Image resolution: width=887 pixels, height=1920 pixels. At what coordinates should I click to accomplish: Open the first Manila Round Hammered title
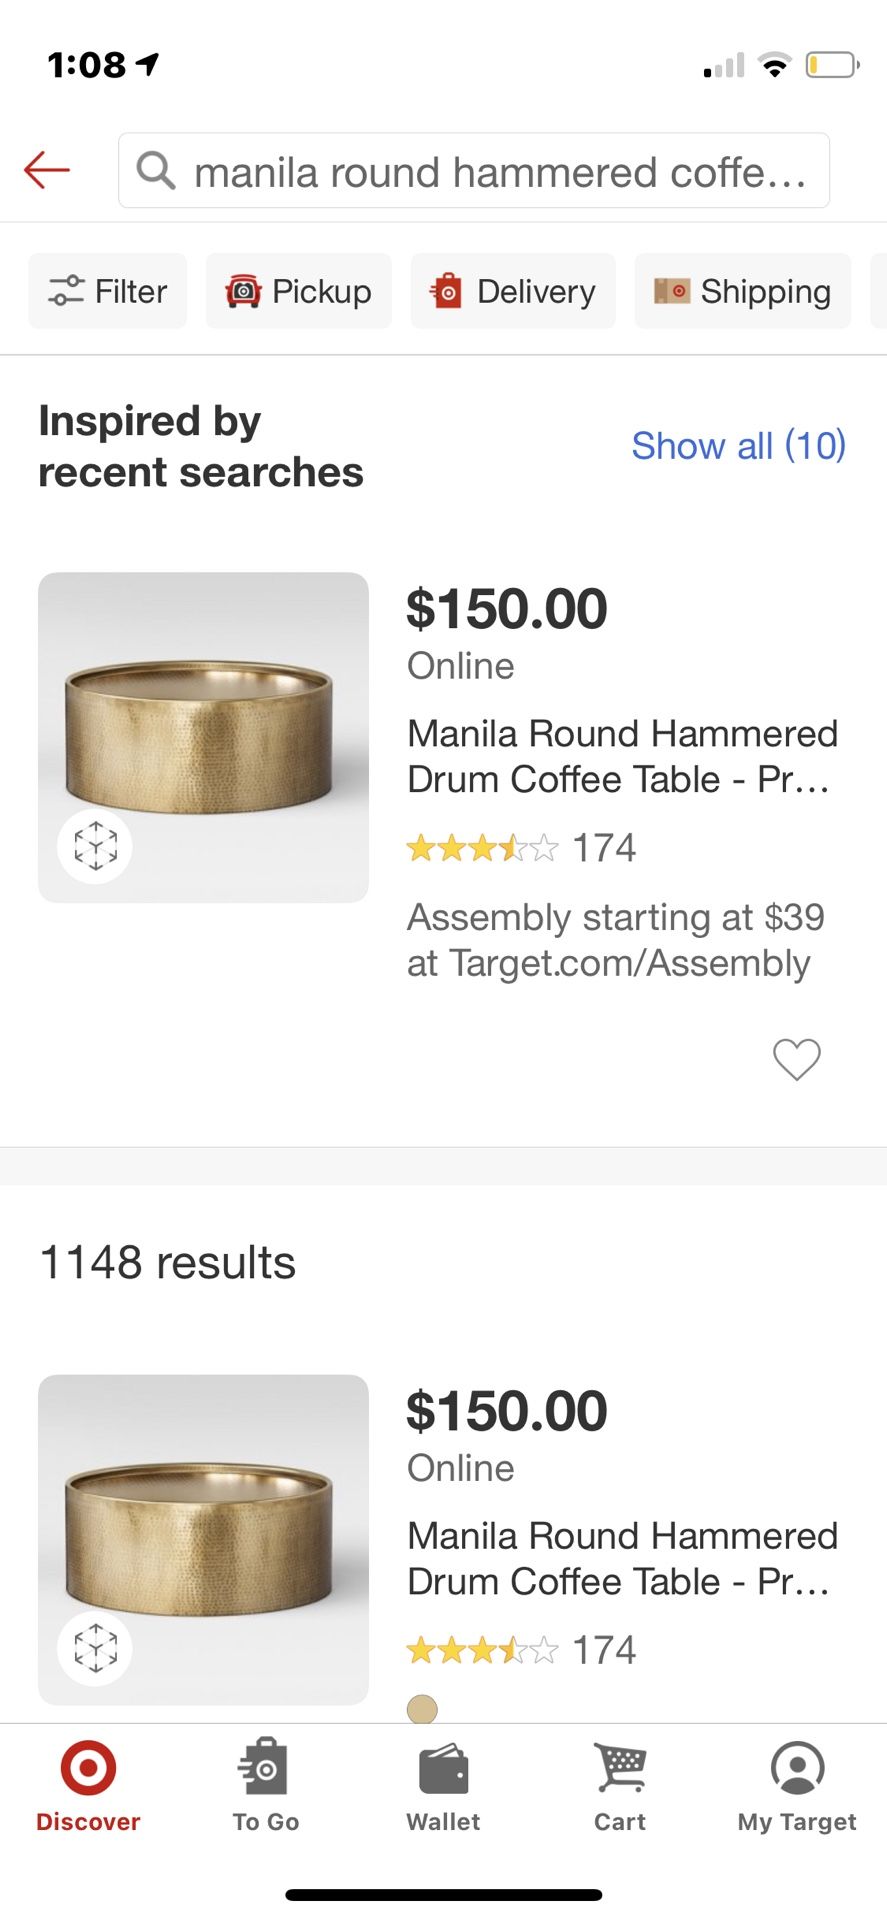621,756
